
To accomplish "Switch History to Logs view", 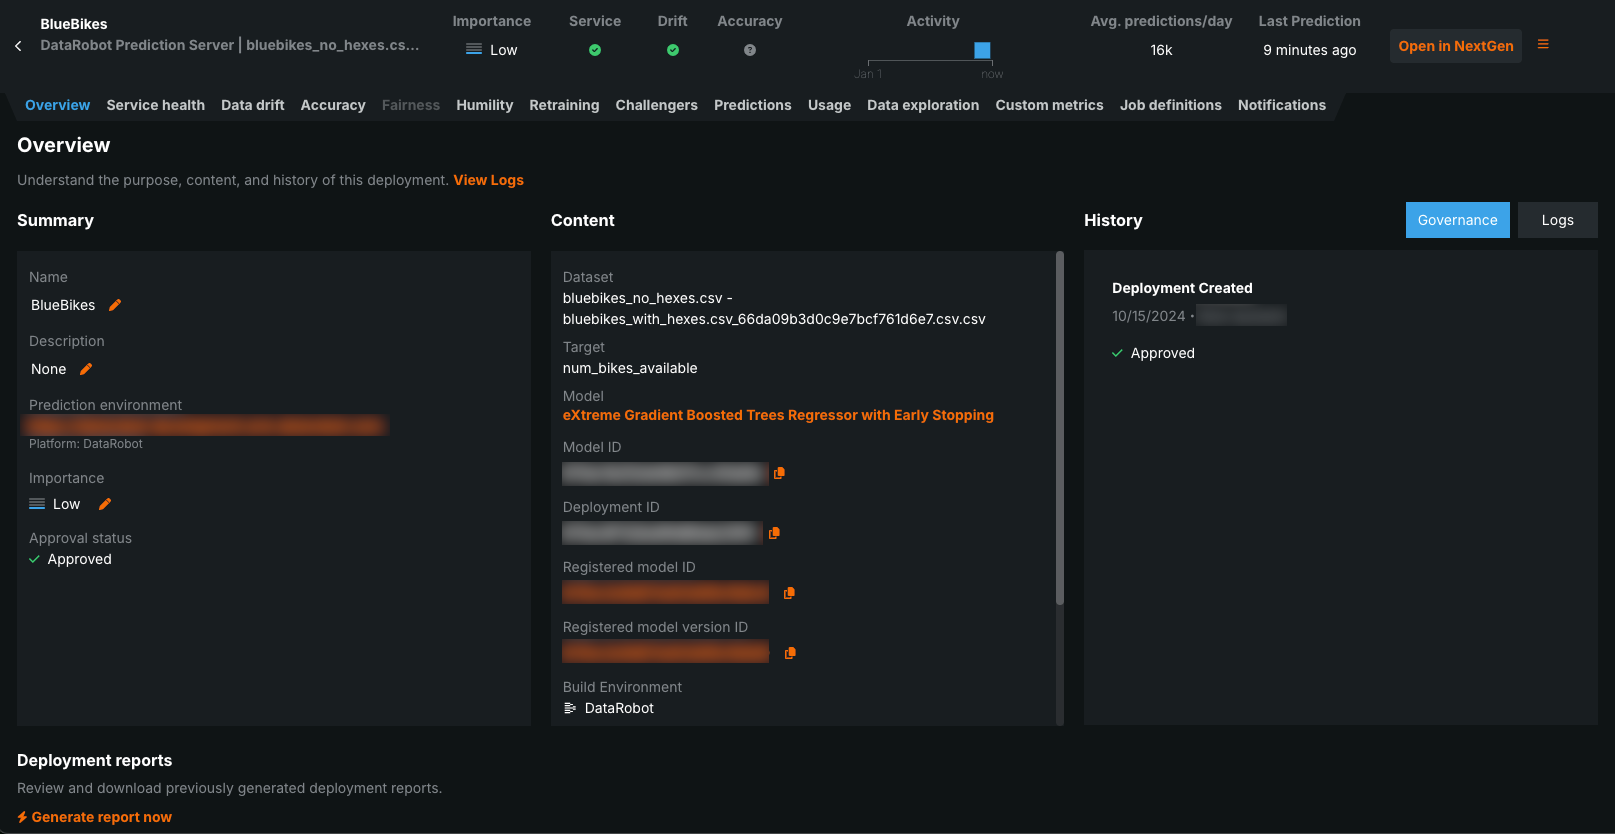I will (x=1557, y=220).
